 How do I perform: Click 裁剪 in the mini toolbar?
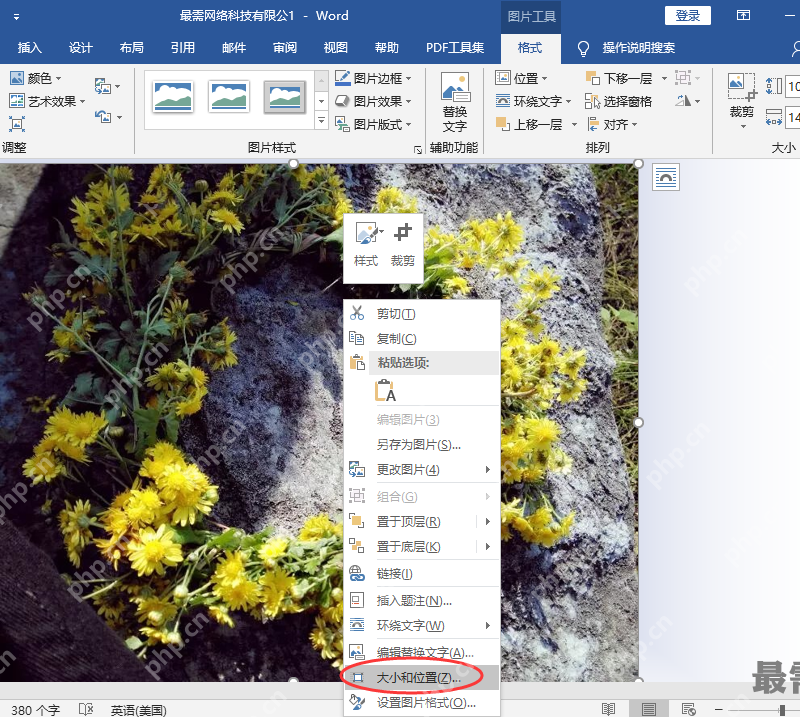coord(403,245)
